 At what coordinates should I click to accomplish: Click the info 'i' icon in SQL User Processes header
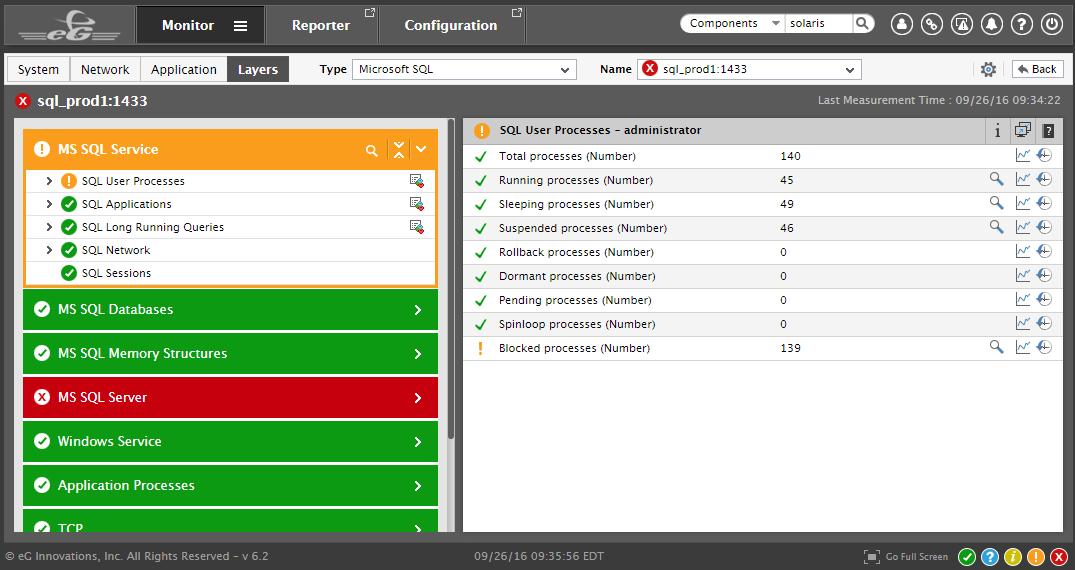tap(998, 131)
